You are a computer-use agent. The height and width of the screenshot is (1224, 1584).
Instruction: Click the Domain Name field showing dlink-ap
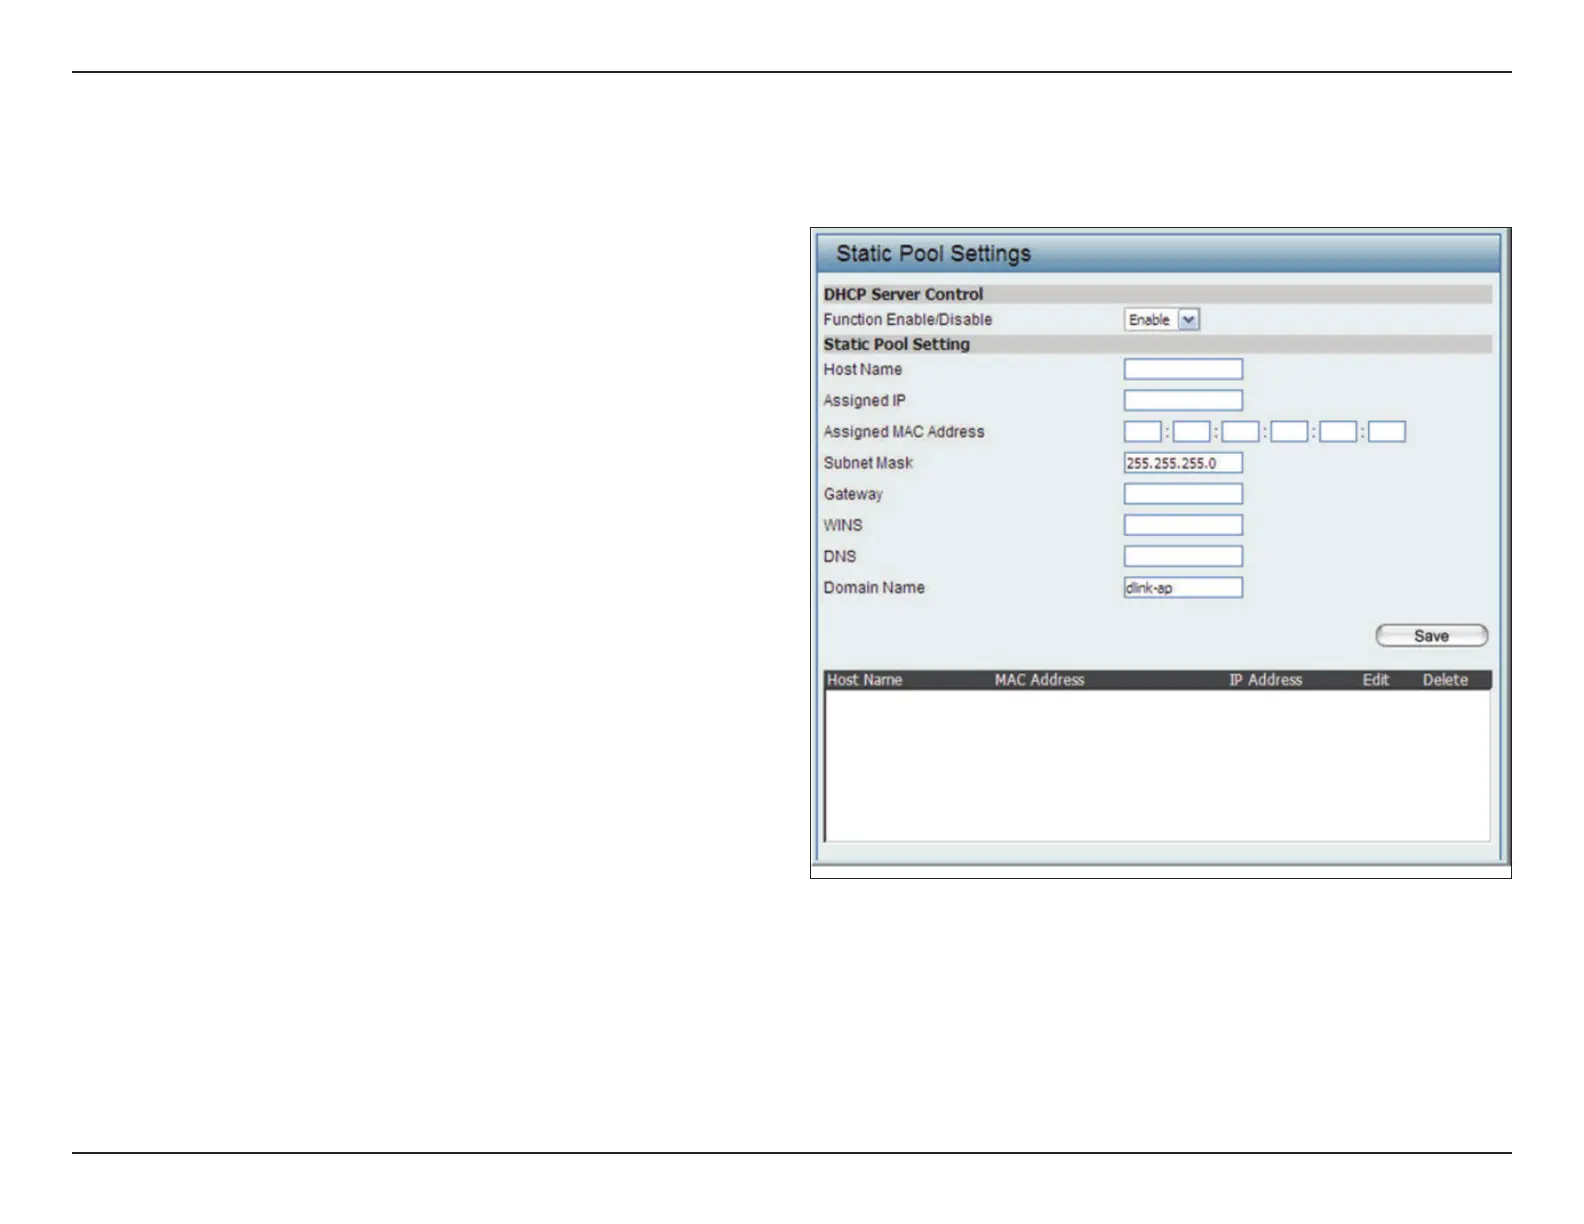coord(1183,588)
